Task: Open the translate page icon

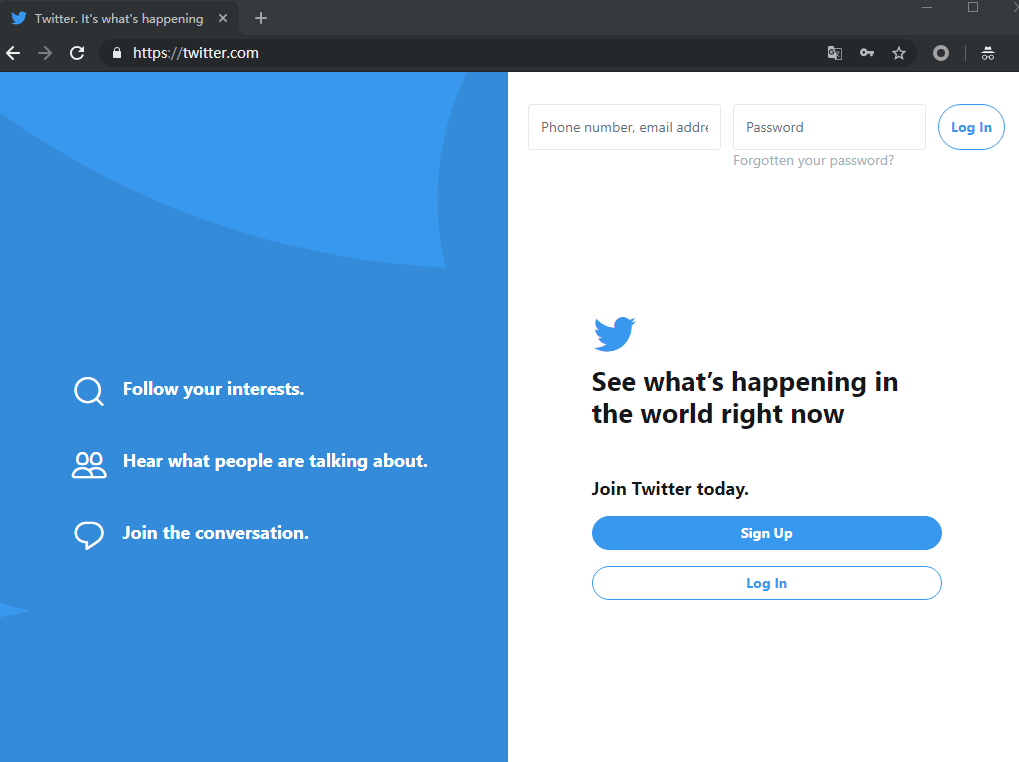Action: [x=834, y=53]
